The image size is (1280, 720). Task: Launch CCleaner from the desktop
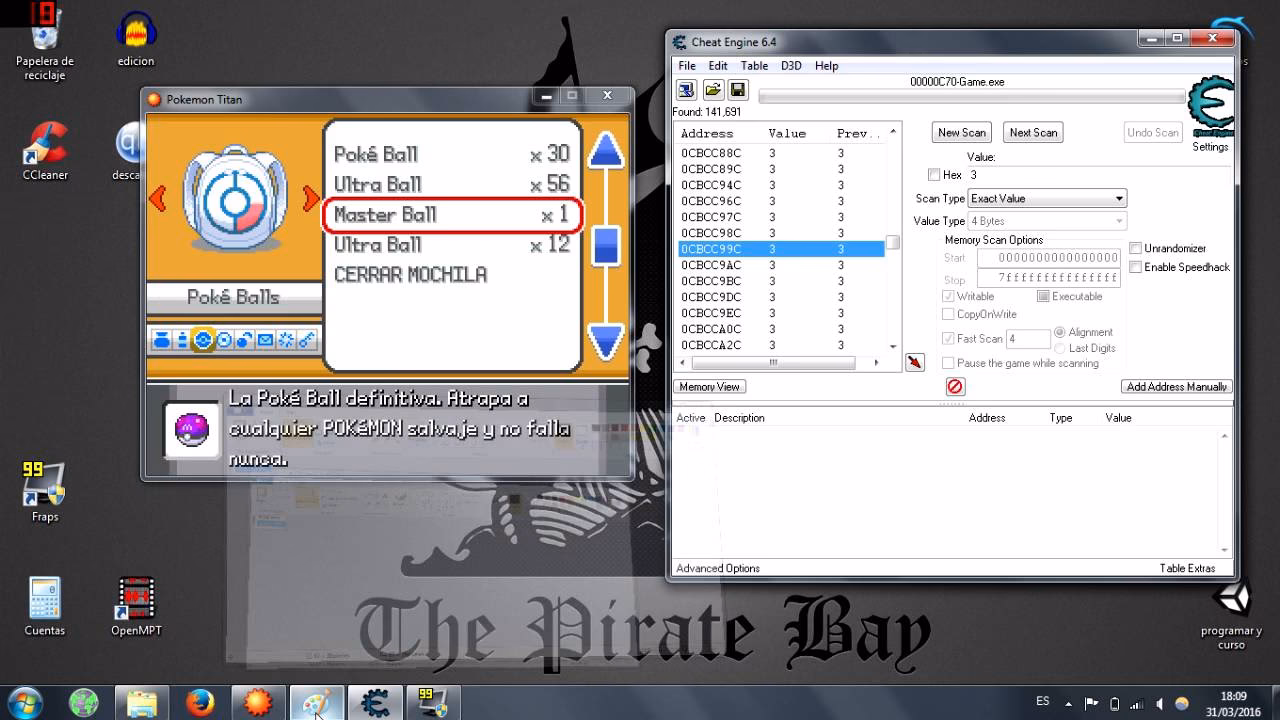tap(45, 152)
